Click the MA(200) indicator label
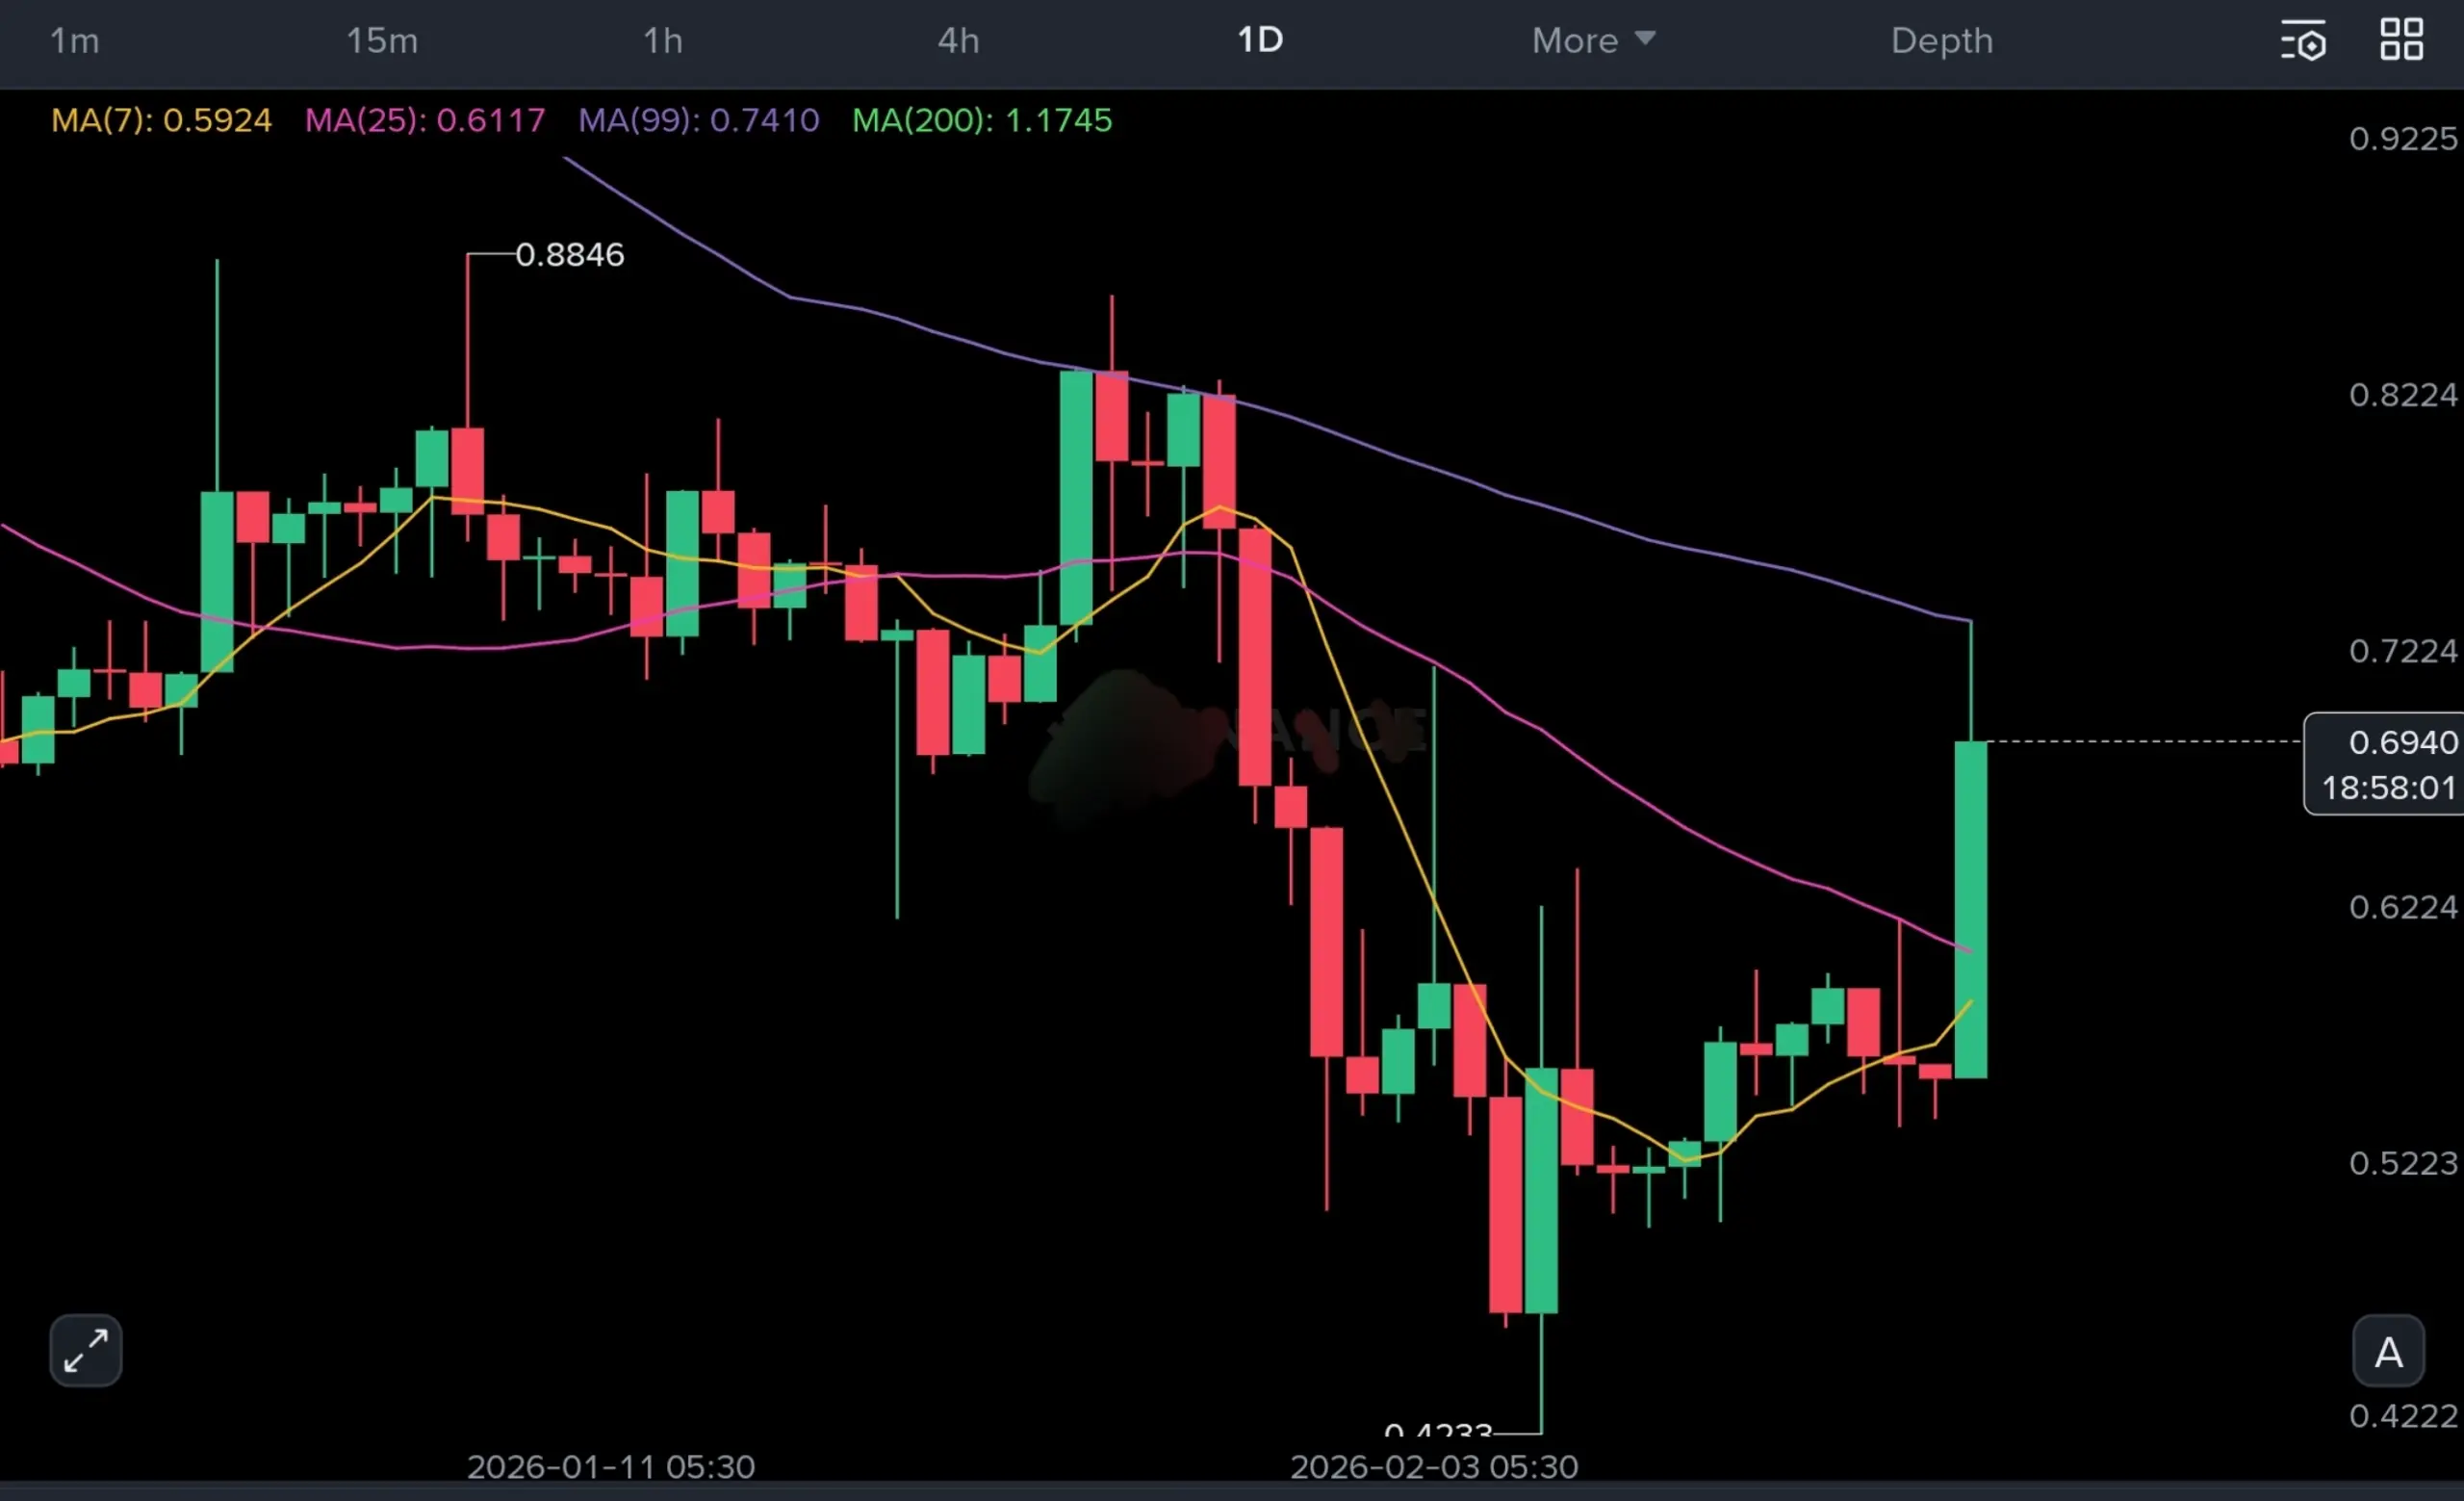The image size is (2464, 1501). [x=981, y=120]
